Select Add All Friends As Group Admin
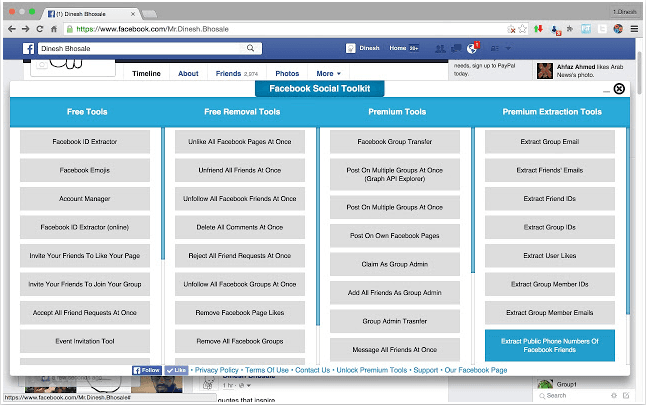646x405 pixels. [x=395, y=293]
